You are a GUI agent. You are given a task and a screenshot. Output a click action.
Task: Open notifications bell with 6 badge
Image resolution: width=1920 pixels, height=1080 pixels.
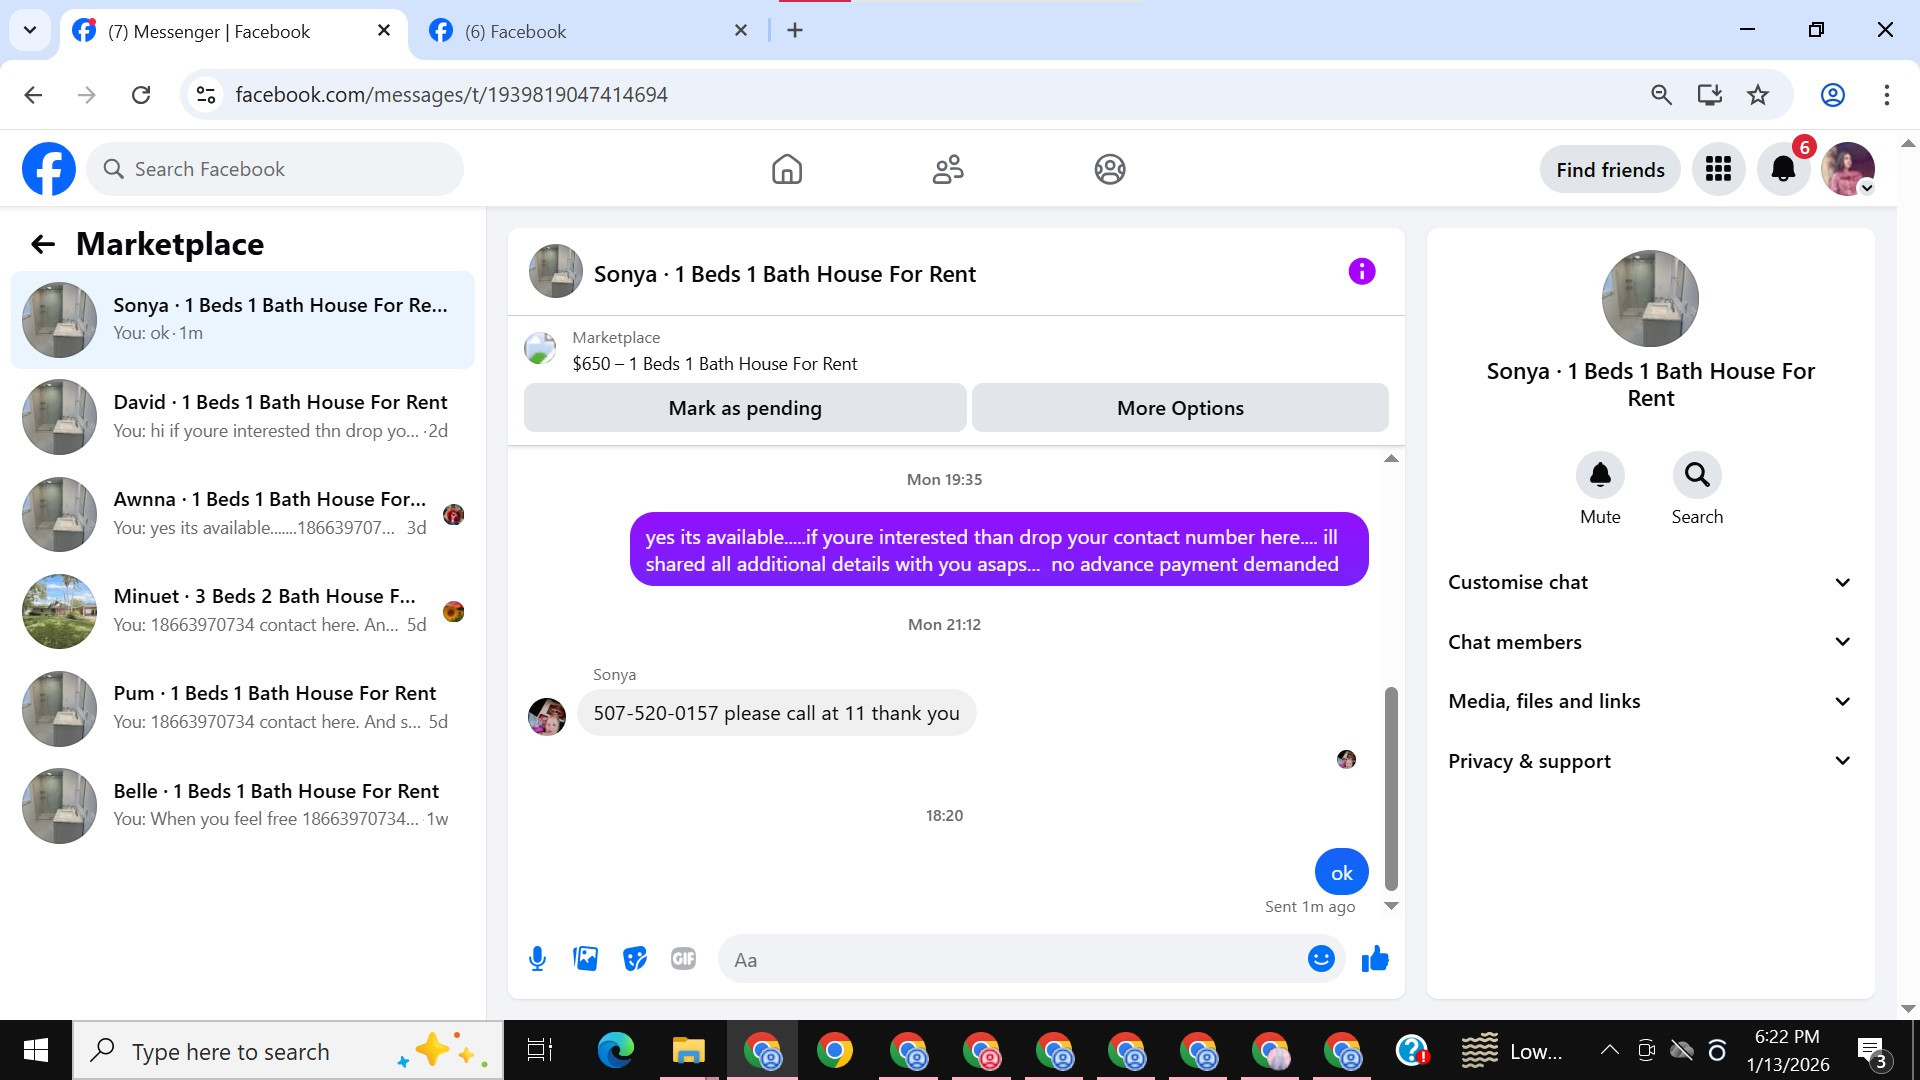pos(1783,169)
